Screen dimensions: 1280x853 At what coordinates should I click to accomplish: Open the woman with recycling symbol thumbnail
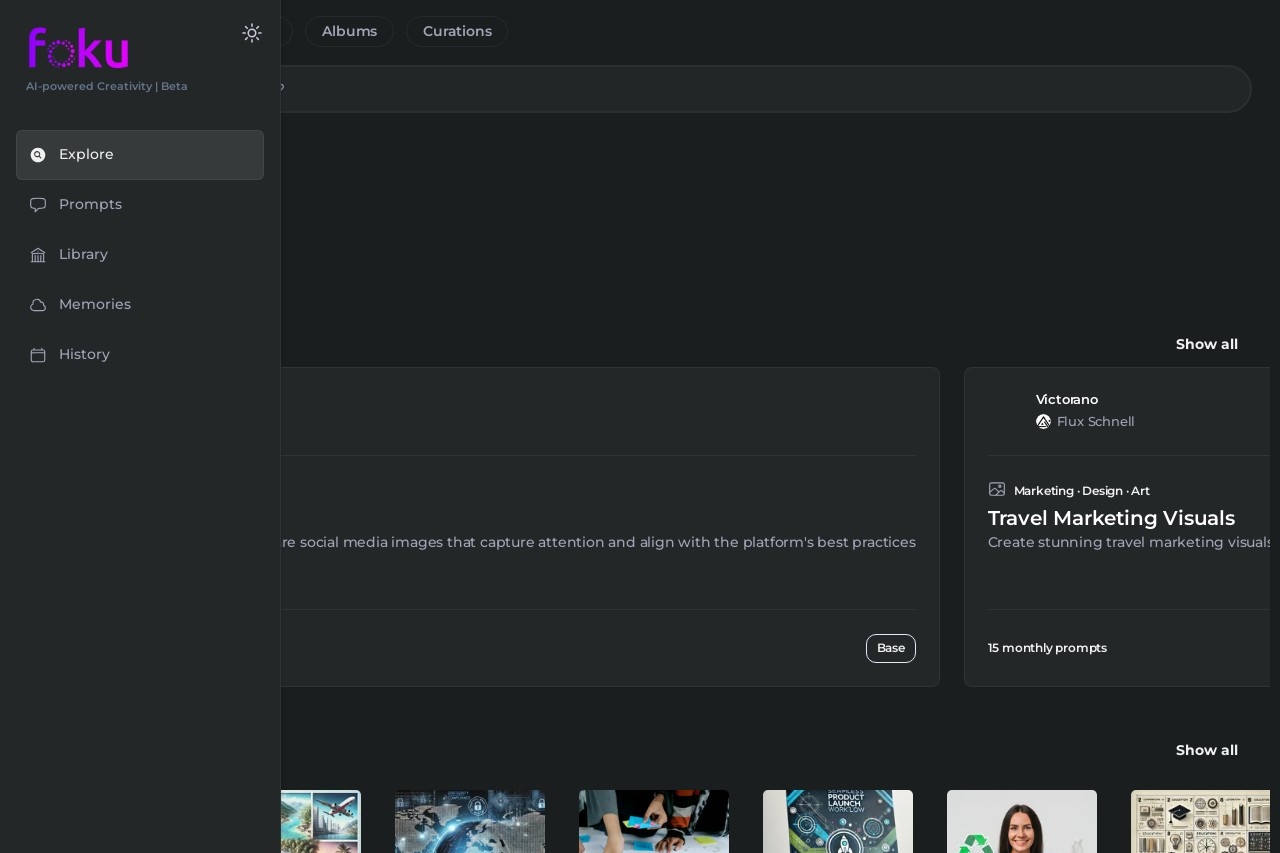(x=1022, y=821)
